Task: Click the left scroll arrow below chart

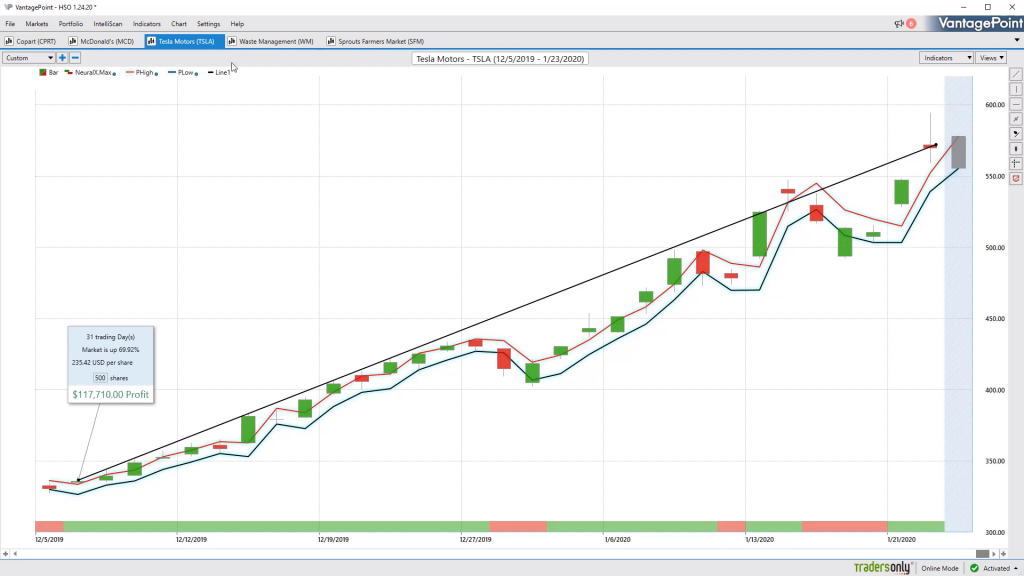Action: [x=15, y=554]
